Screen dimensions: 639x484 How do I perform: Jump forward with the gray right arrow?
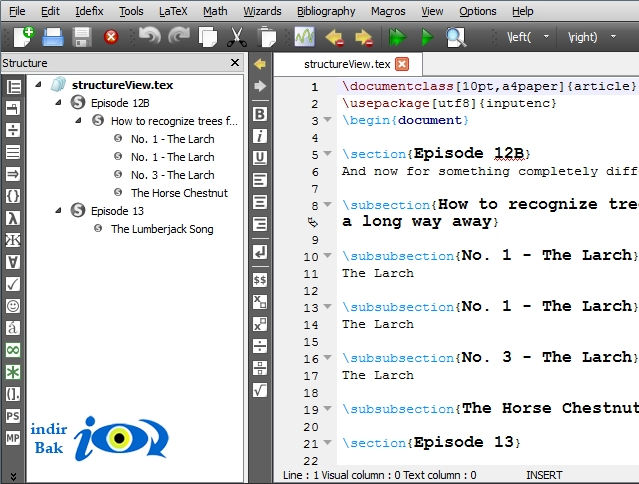point(260,86)
